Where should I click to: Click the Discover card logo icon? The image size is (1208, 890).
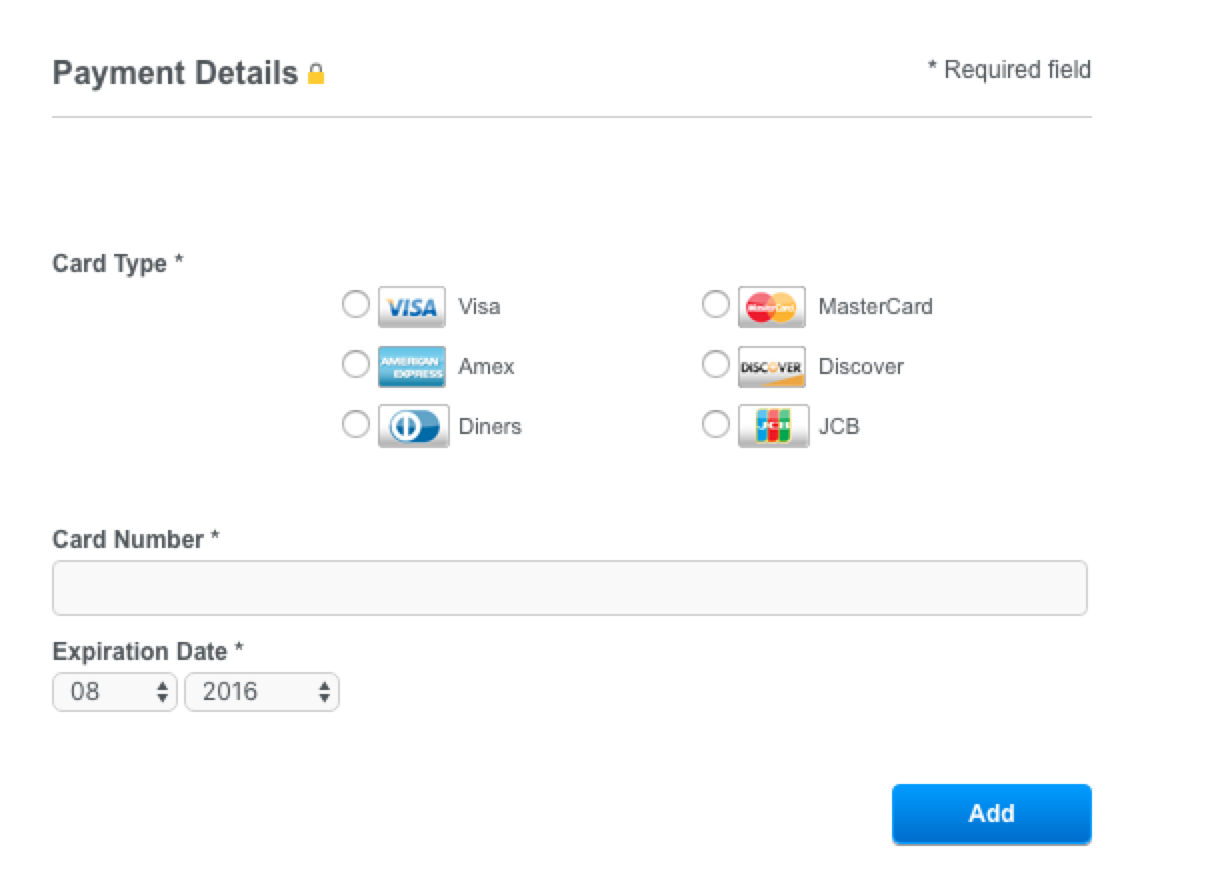pyautogui.click(x=772, y=367)
